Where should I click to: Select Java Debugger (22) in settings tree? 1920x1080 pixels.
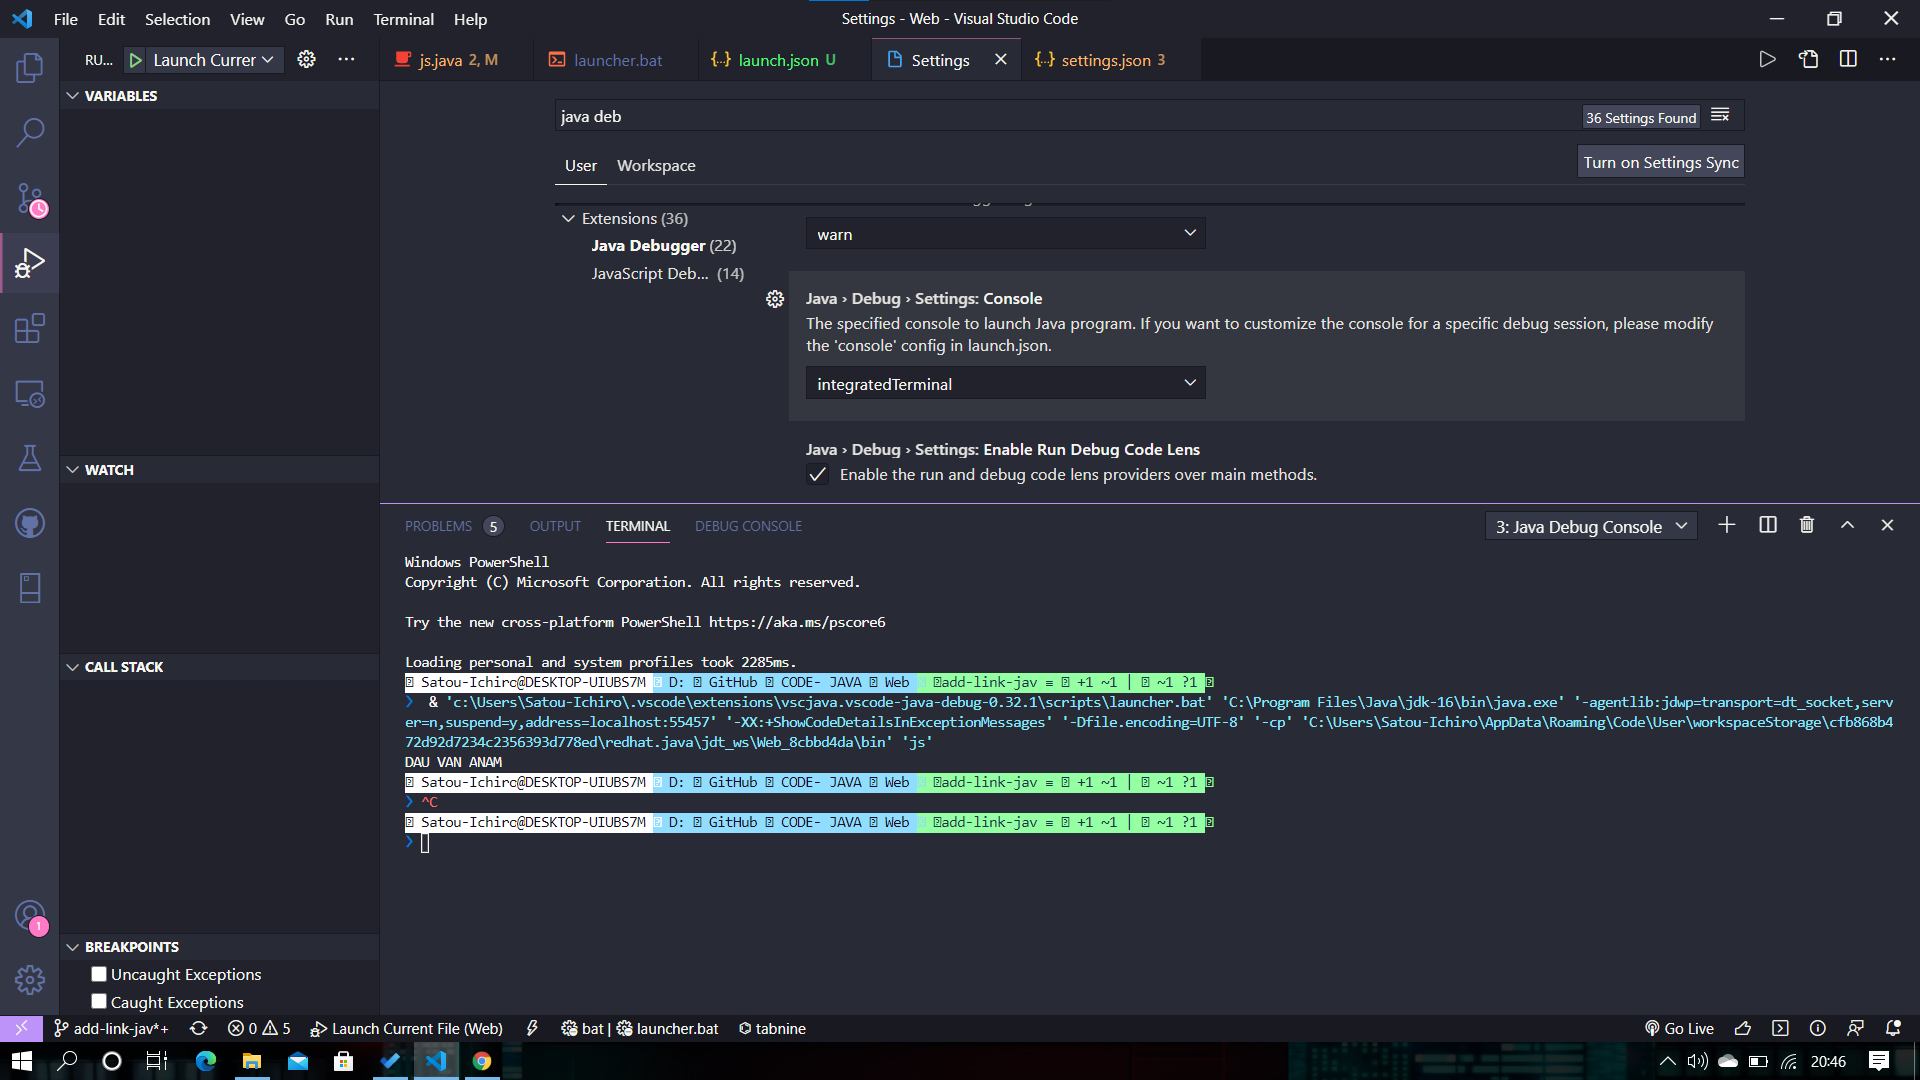point(663,246)
